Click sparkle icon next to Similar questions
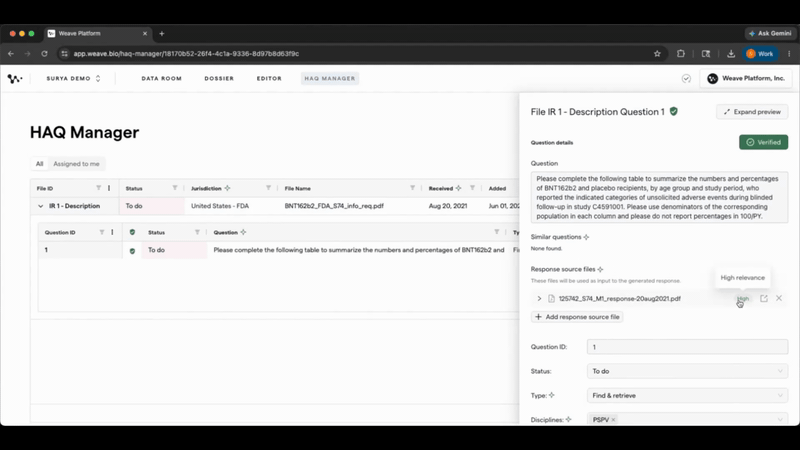800x450 pixels. coord(586,237)
